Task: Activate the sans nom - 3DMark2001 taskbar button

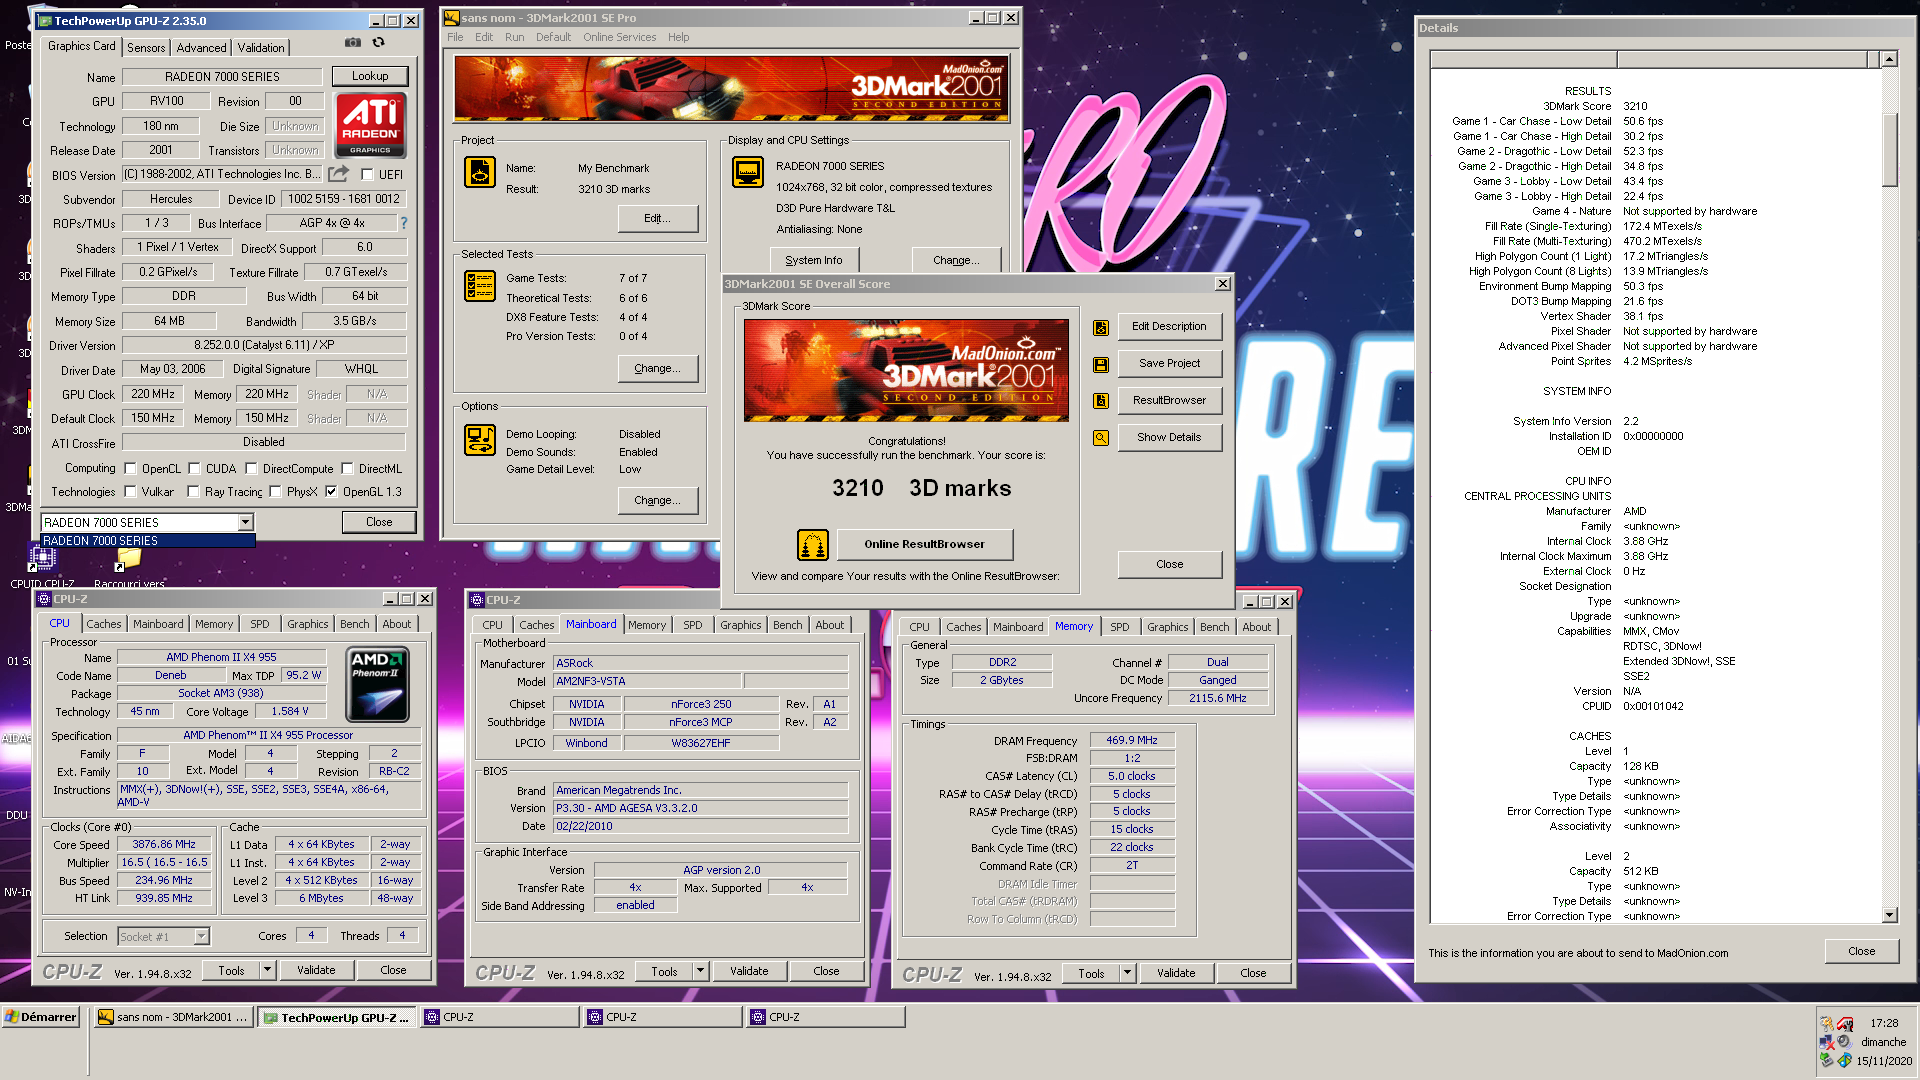Action: 174,1018
